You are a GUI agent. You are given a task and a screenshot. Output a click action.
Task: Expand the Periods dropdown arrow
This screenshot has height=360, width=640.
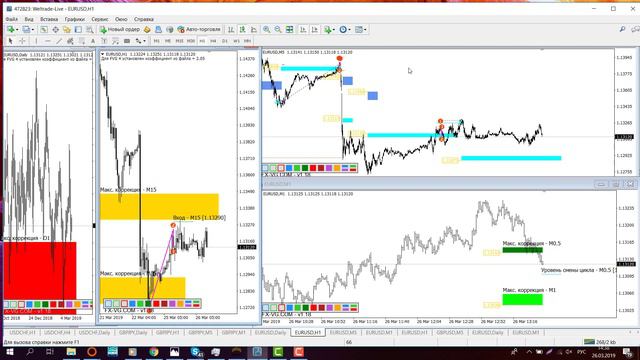350,29
